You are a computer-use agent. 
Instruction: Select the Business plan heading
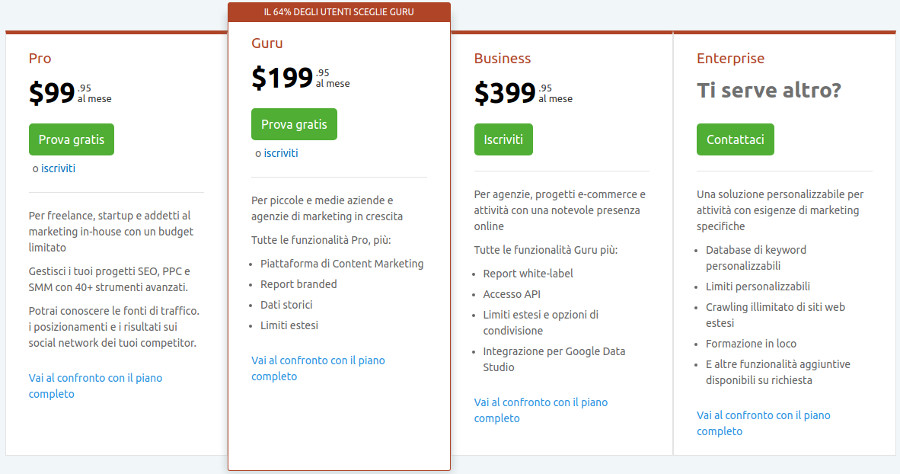point(502,59)
